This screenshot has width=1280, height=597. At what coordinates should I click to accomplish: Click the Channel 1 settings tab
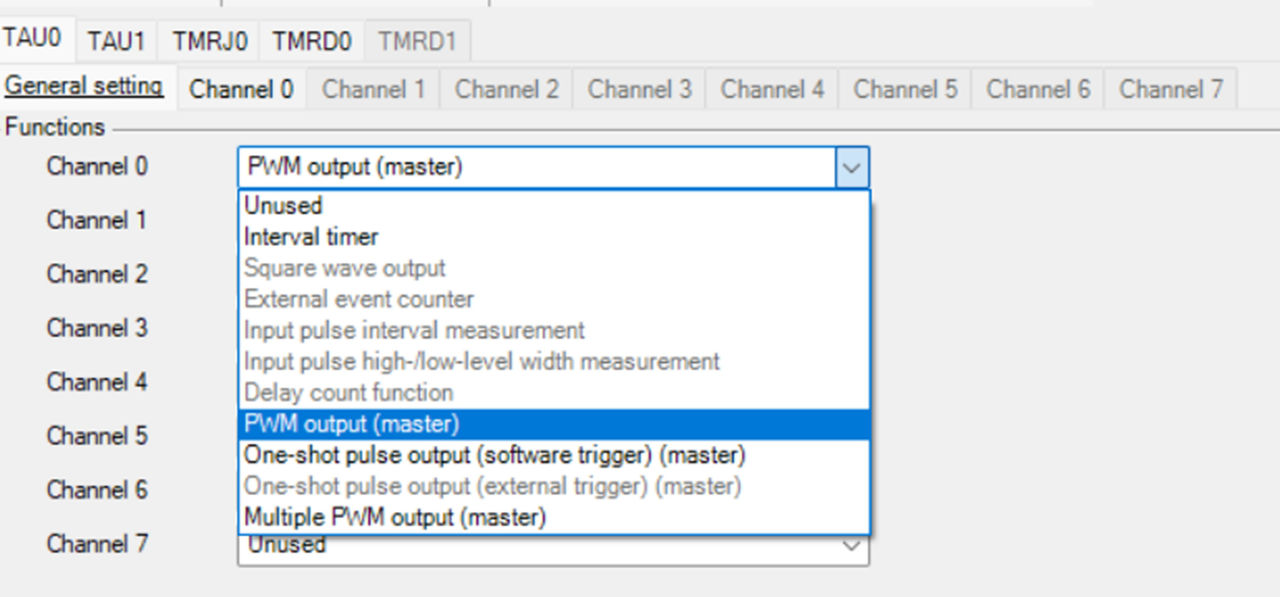tap(373, 89)
